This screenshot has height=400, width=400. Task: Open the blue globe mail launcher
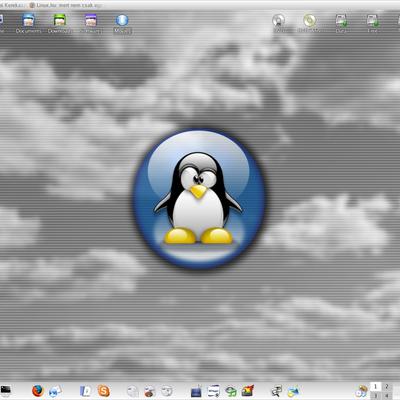pyautogui.click(x=55, y=391)
